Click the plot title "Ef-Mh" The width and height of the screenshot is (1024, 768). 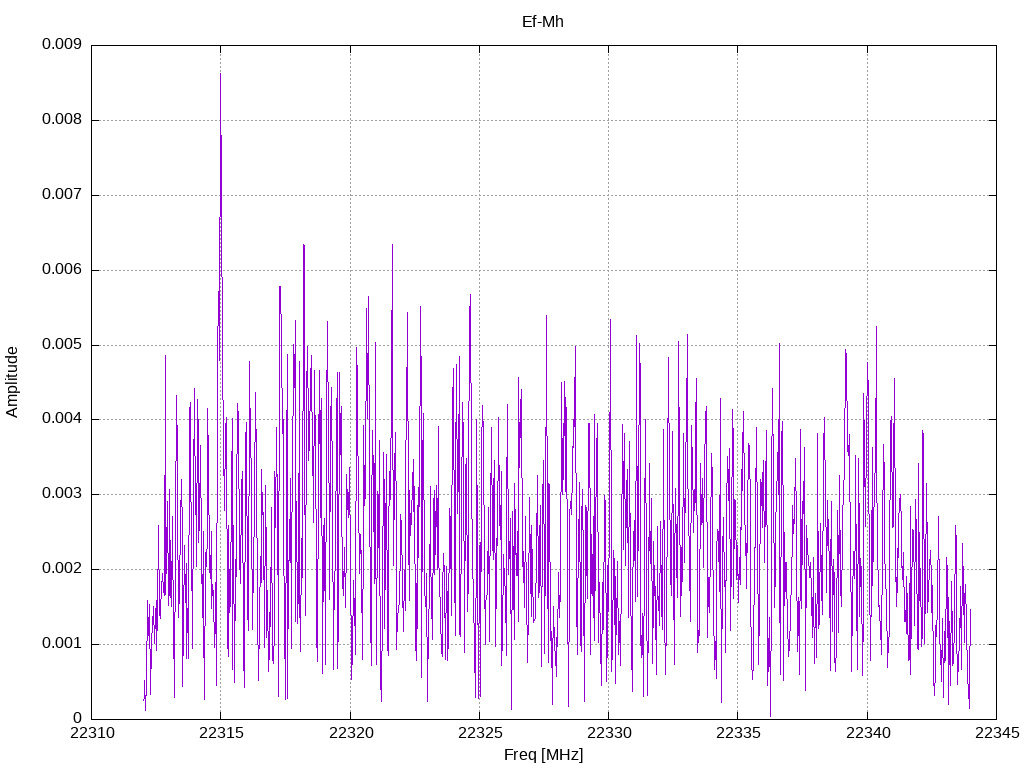tap(543, 21)
